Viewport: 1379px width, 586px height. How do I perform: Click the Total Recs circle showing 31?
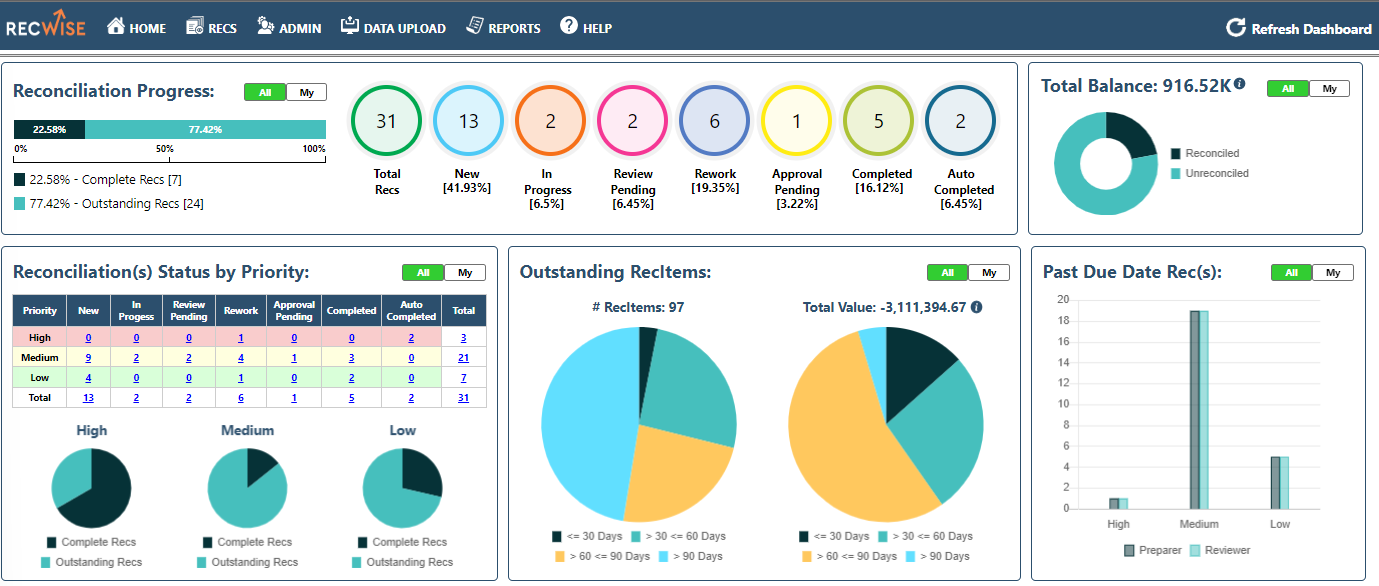[385, 120]
